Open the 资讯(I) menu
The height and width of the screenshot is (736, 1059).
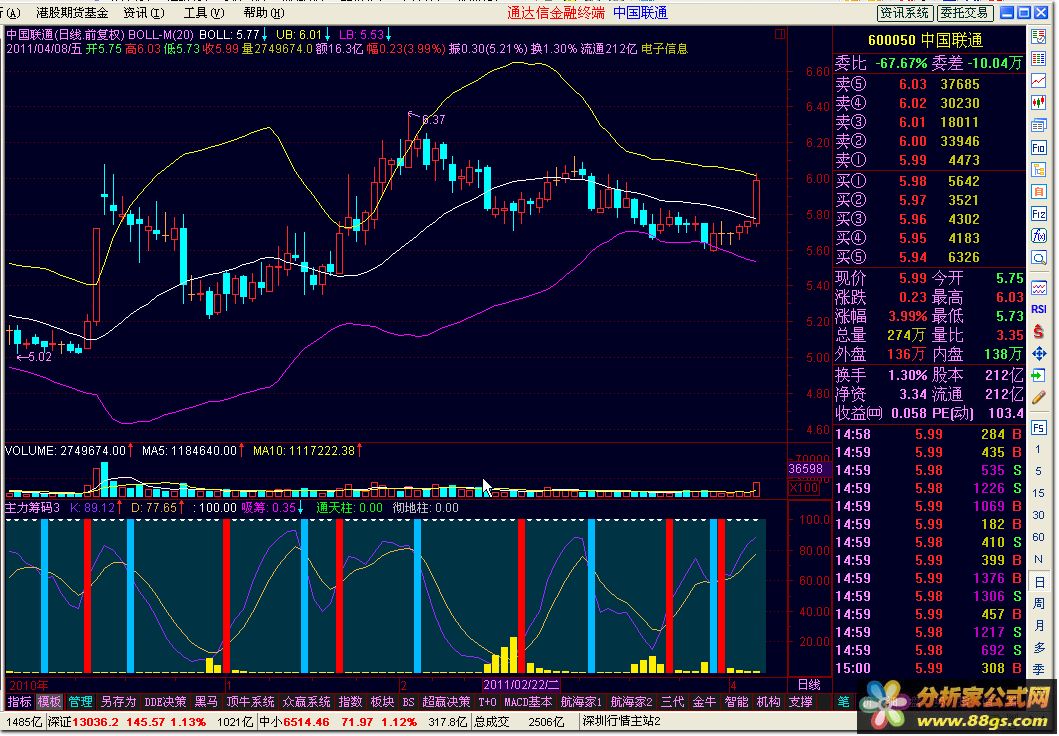[144, 13]
